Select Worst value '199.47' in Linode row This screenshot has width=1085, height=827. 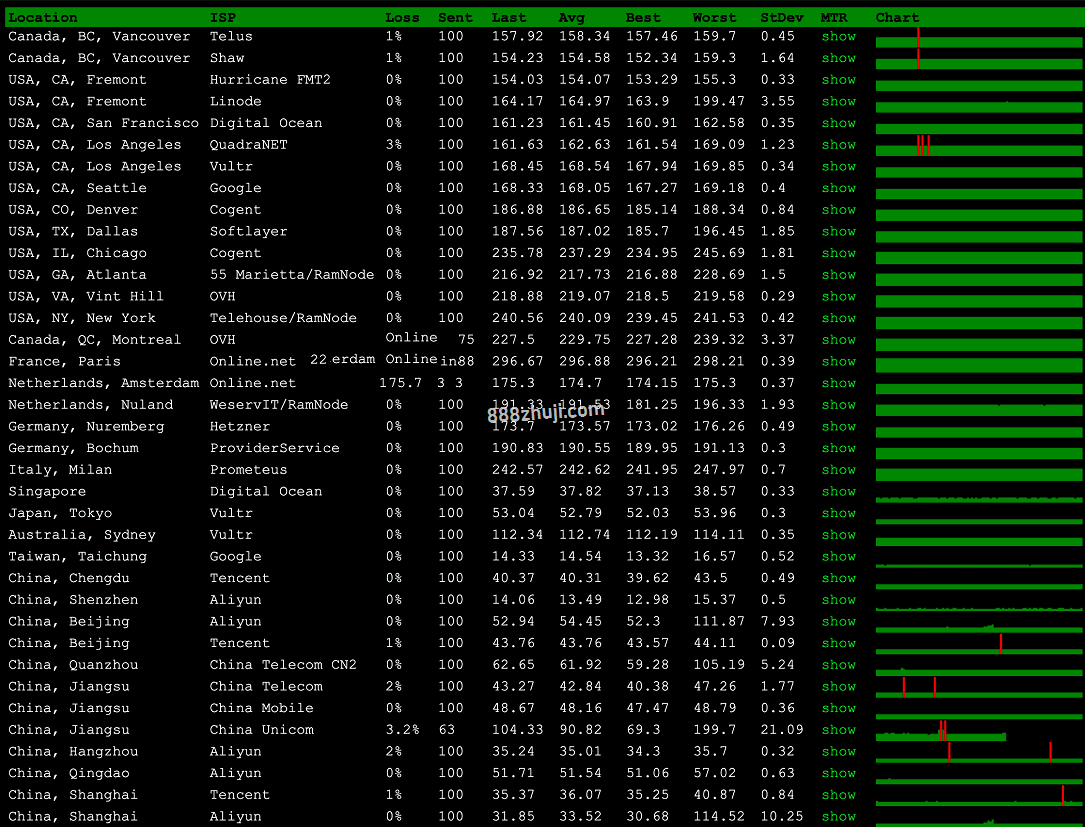[x=719, y=102]
